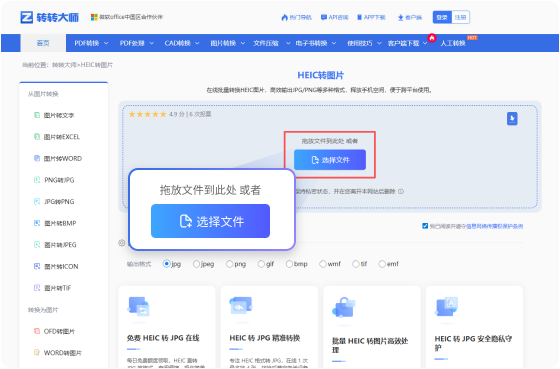Click the icon beside 图片转WORD
Viewport: 560px width, 369px height.
click(37, 158)
